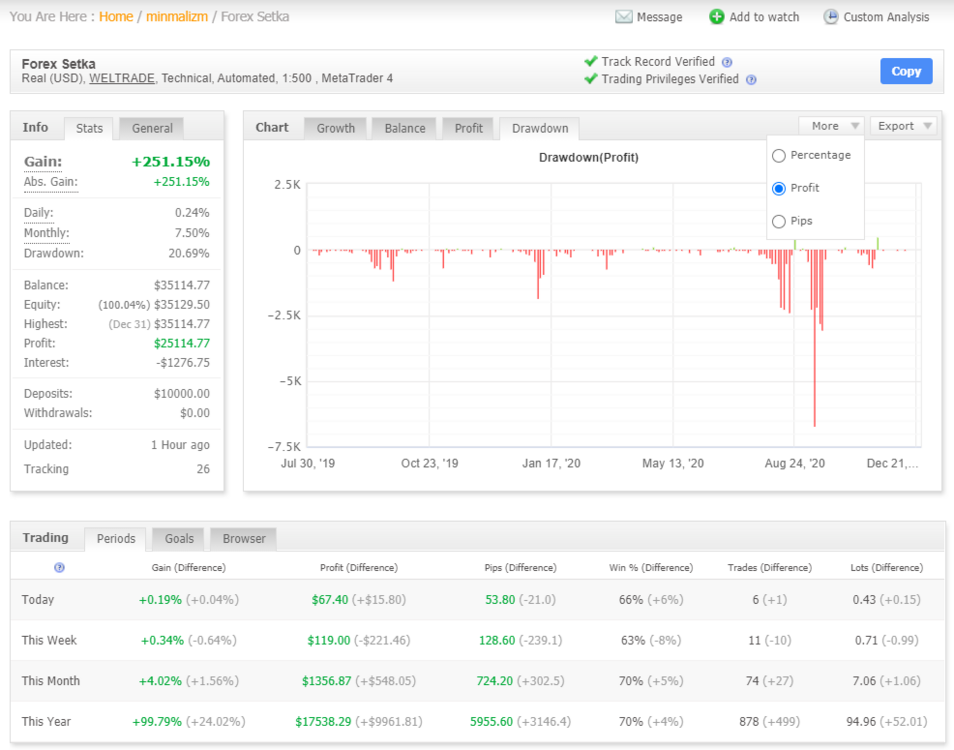Switch to the Stats tab
The image size is (954, 750).
coord(89,128)
